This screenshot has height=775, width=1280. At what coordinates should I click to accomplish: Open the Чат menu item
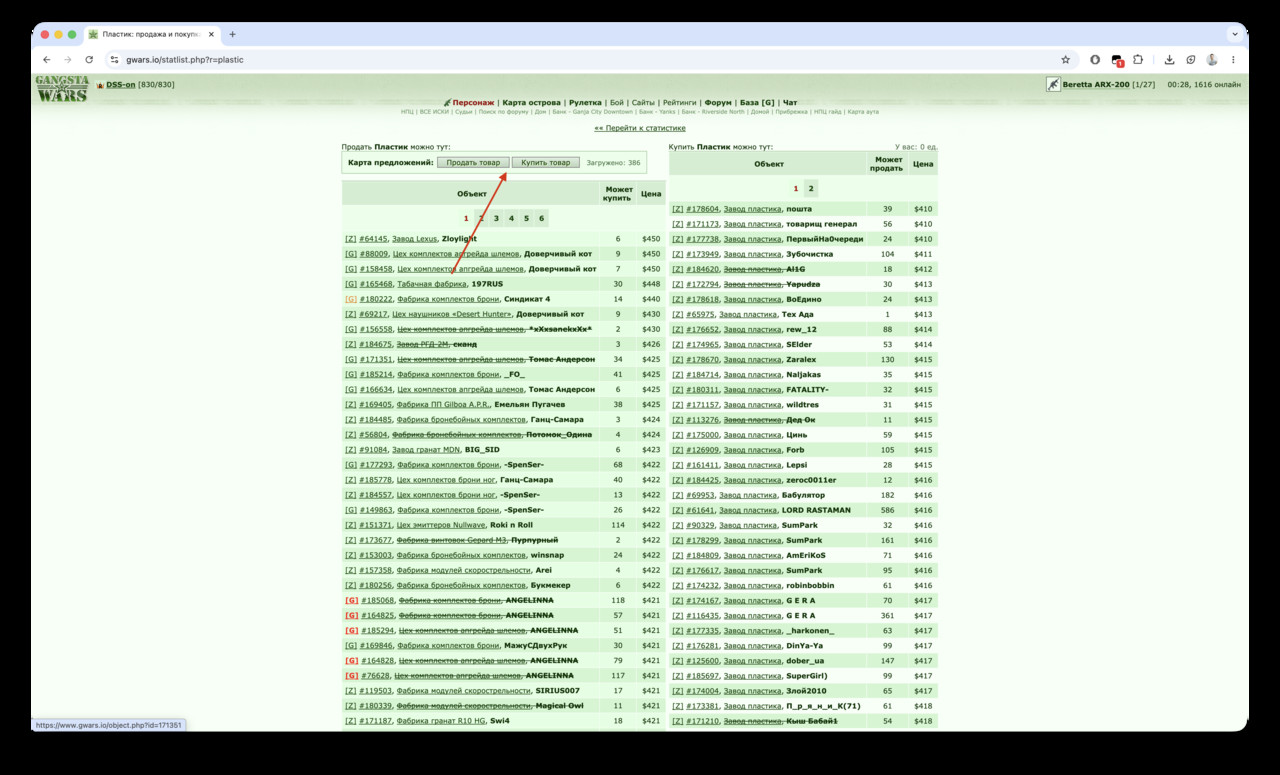790,102
